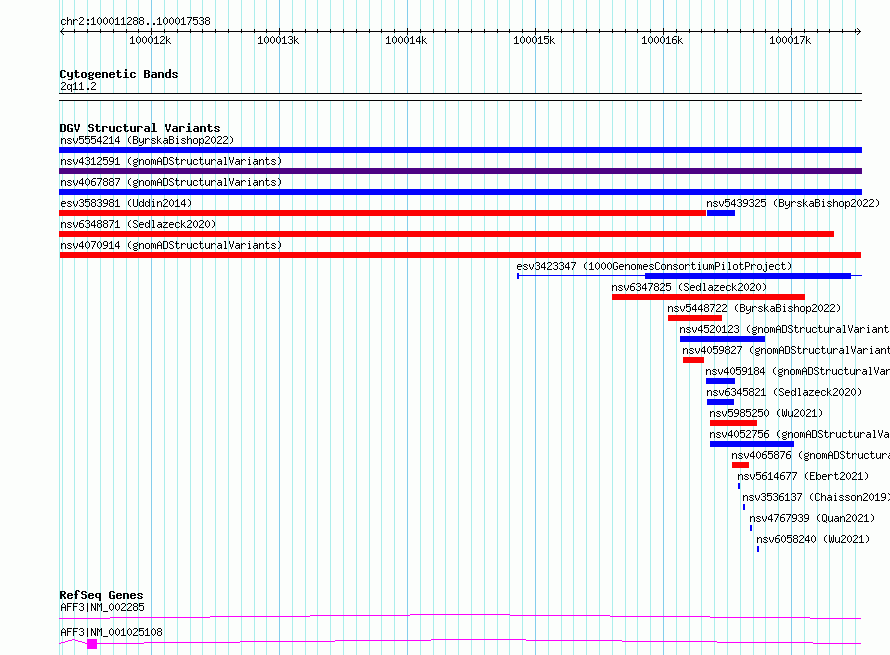
Task: Select the red nsv5448722 (ByrskaBishop2022) bar
Action: coord(695,318)
